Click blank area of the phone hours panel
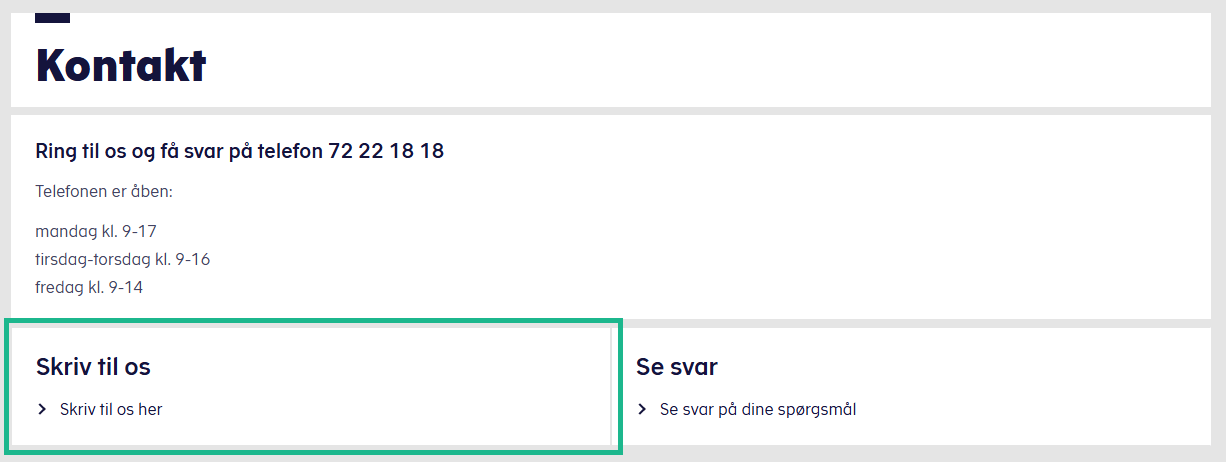This screenshot has height=462, width=1226. tap(800, 240)
